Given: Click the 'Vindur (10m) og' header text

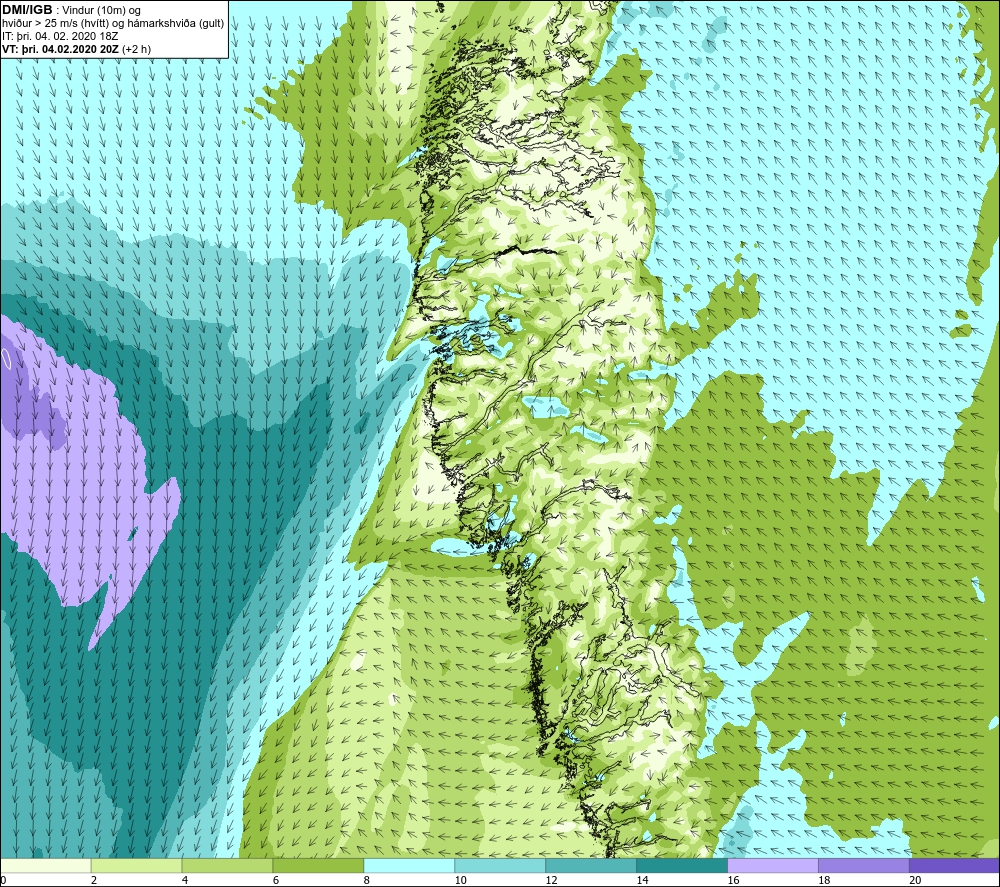Looking at the screenshot, I should click(101, 11).
